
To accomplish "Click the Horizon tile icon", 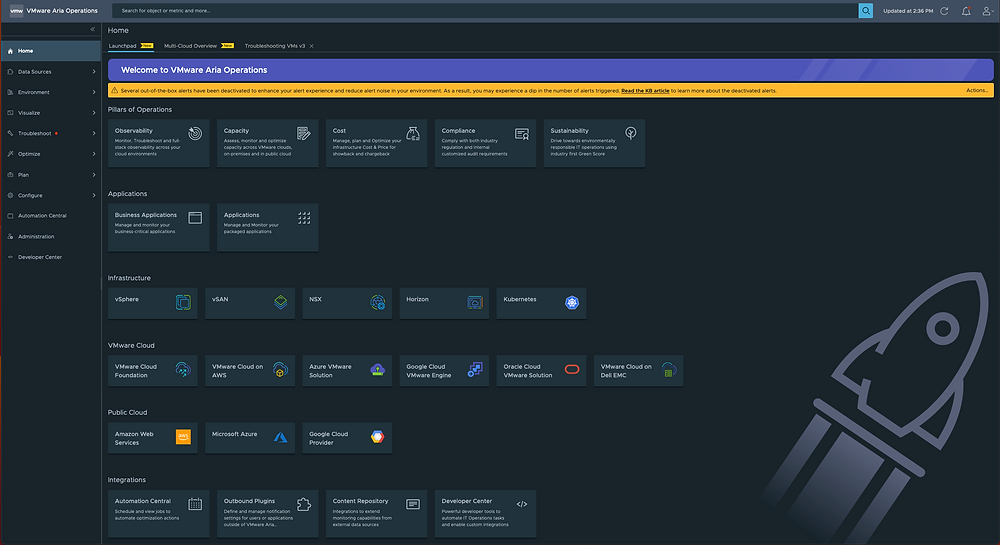I will (475, 302).
